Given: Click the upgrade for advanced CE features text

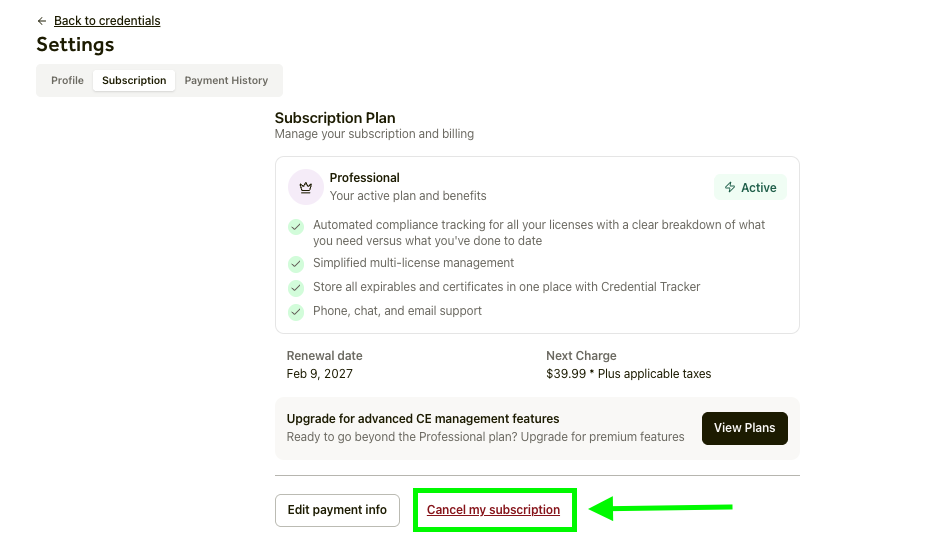Looking at the screenshot, I should click(423, 419).
